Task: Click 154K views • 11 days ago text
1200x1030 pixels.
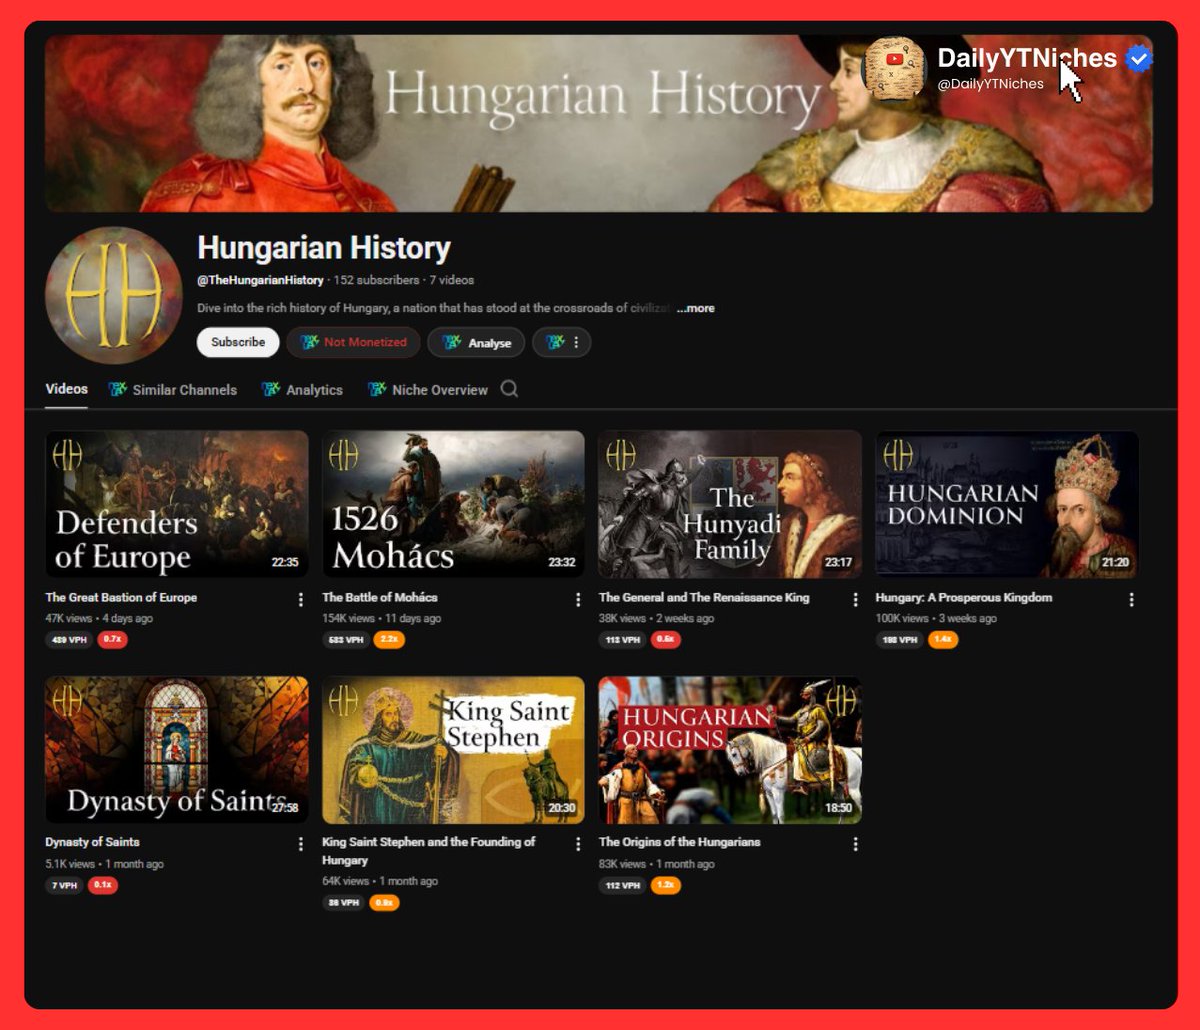Action: tap(381, 619)
